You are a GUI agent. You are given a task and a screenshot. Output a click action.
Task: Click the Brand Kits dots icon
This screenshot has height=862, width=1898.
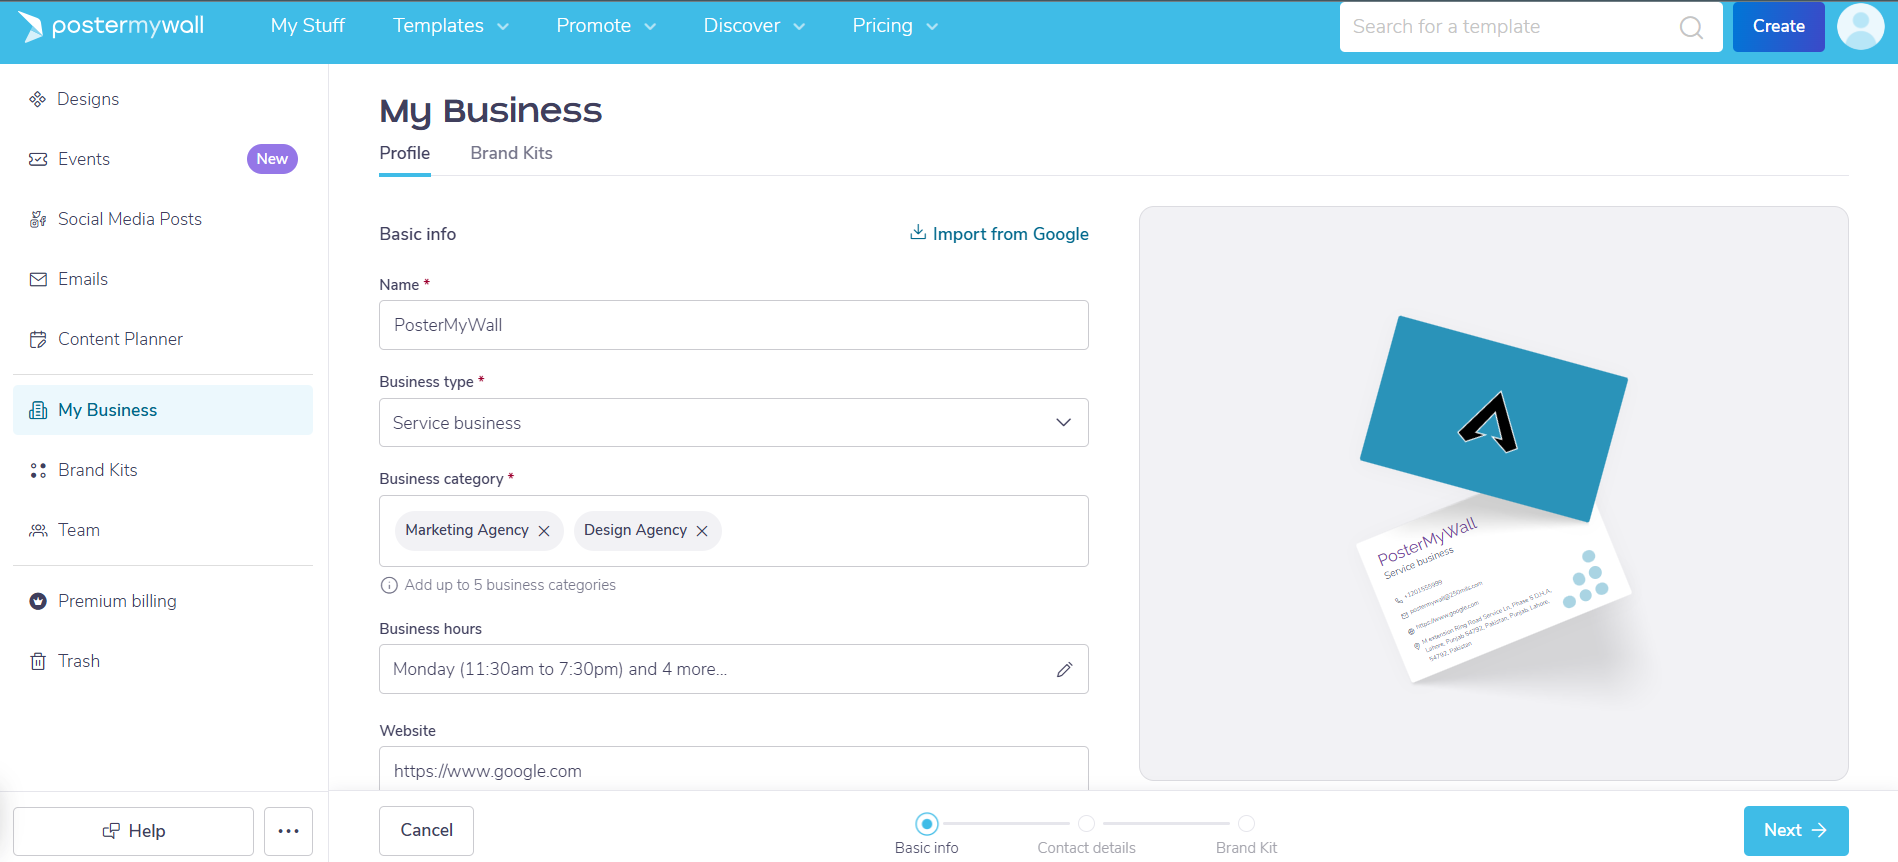coord(38,470)
